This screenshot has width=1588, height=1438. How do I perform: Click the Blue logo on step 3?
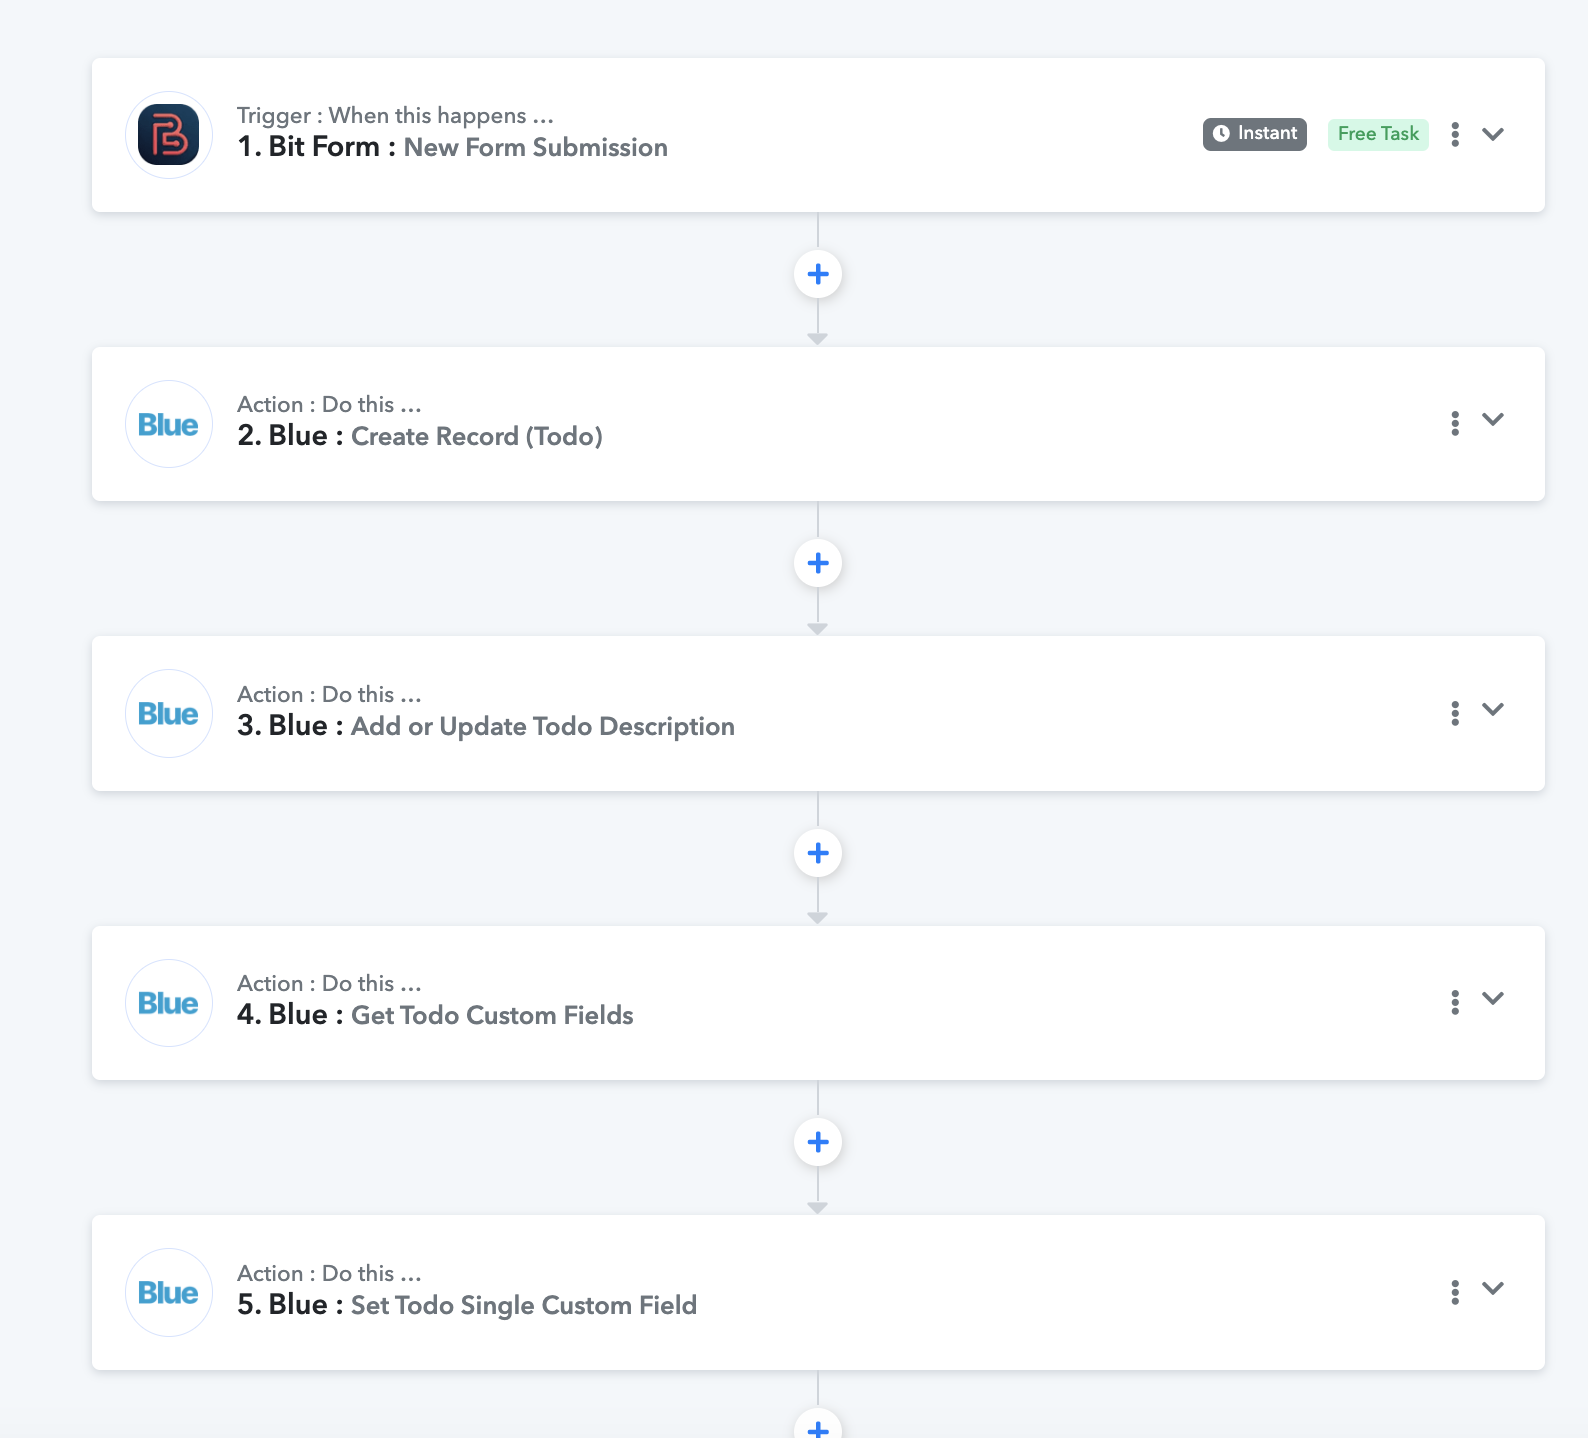click(168, 713)
